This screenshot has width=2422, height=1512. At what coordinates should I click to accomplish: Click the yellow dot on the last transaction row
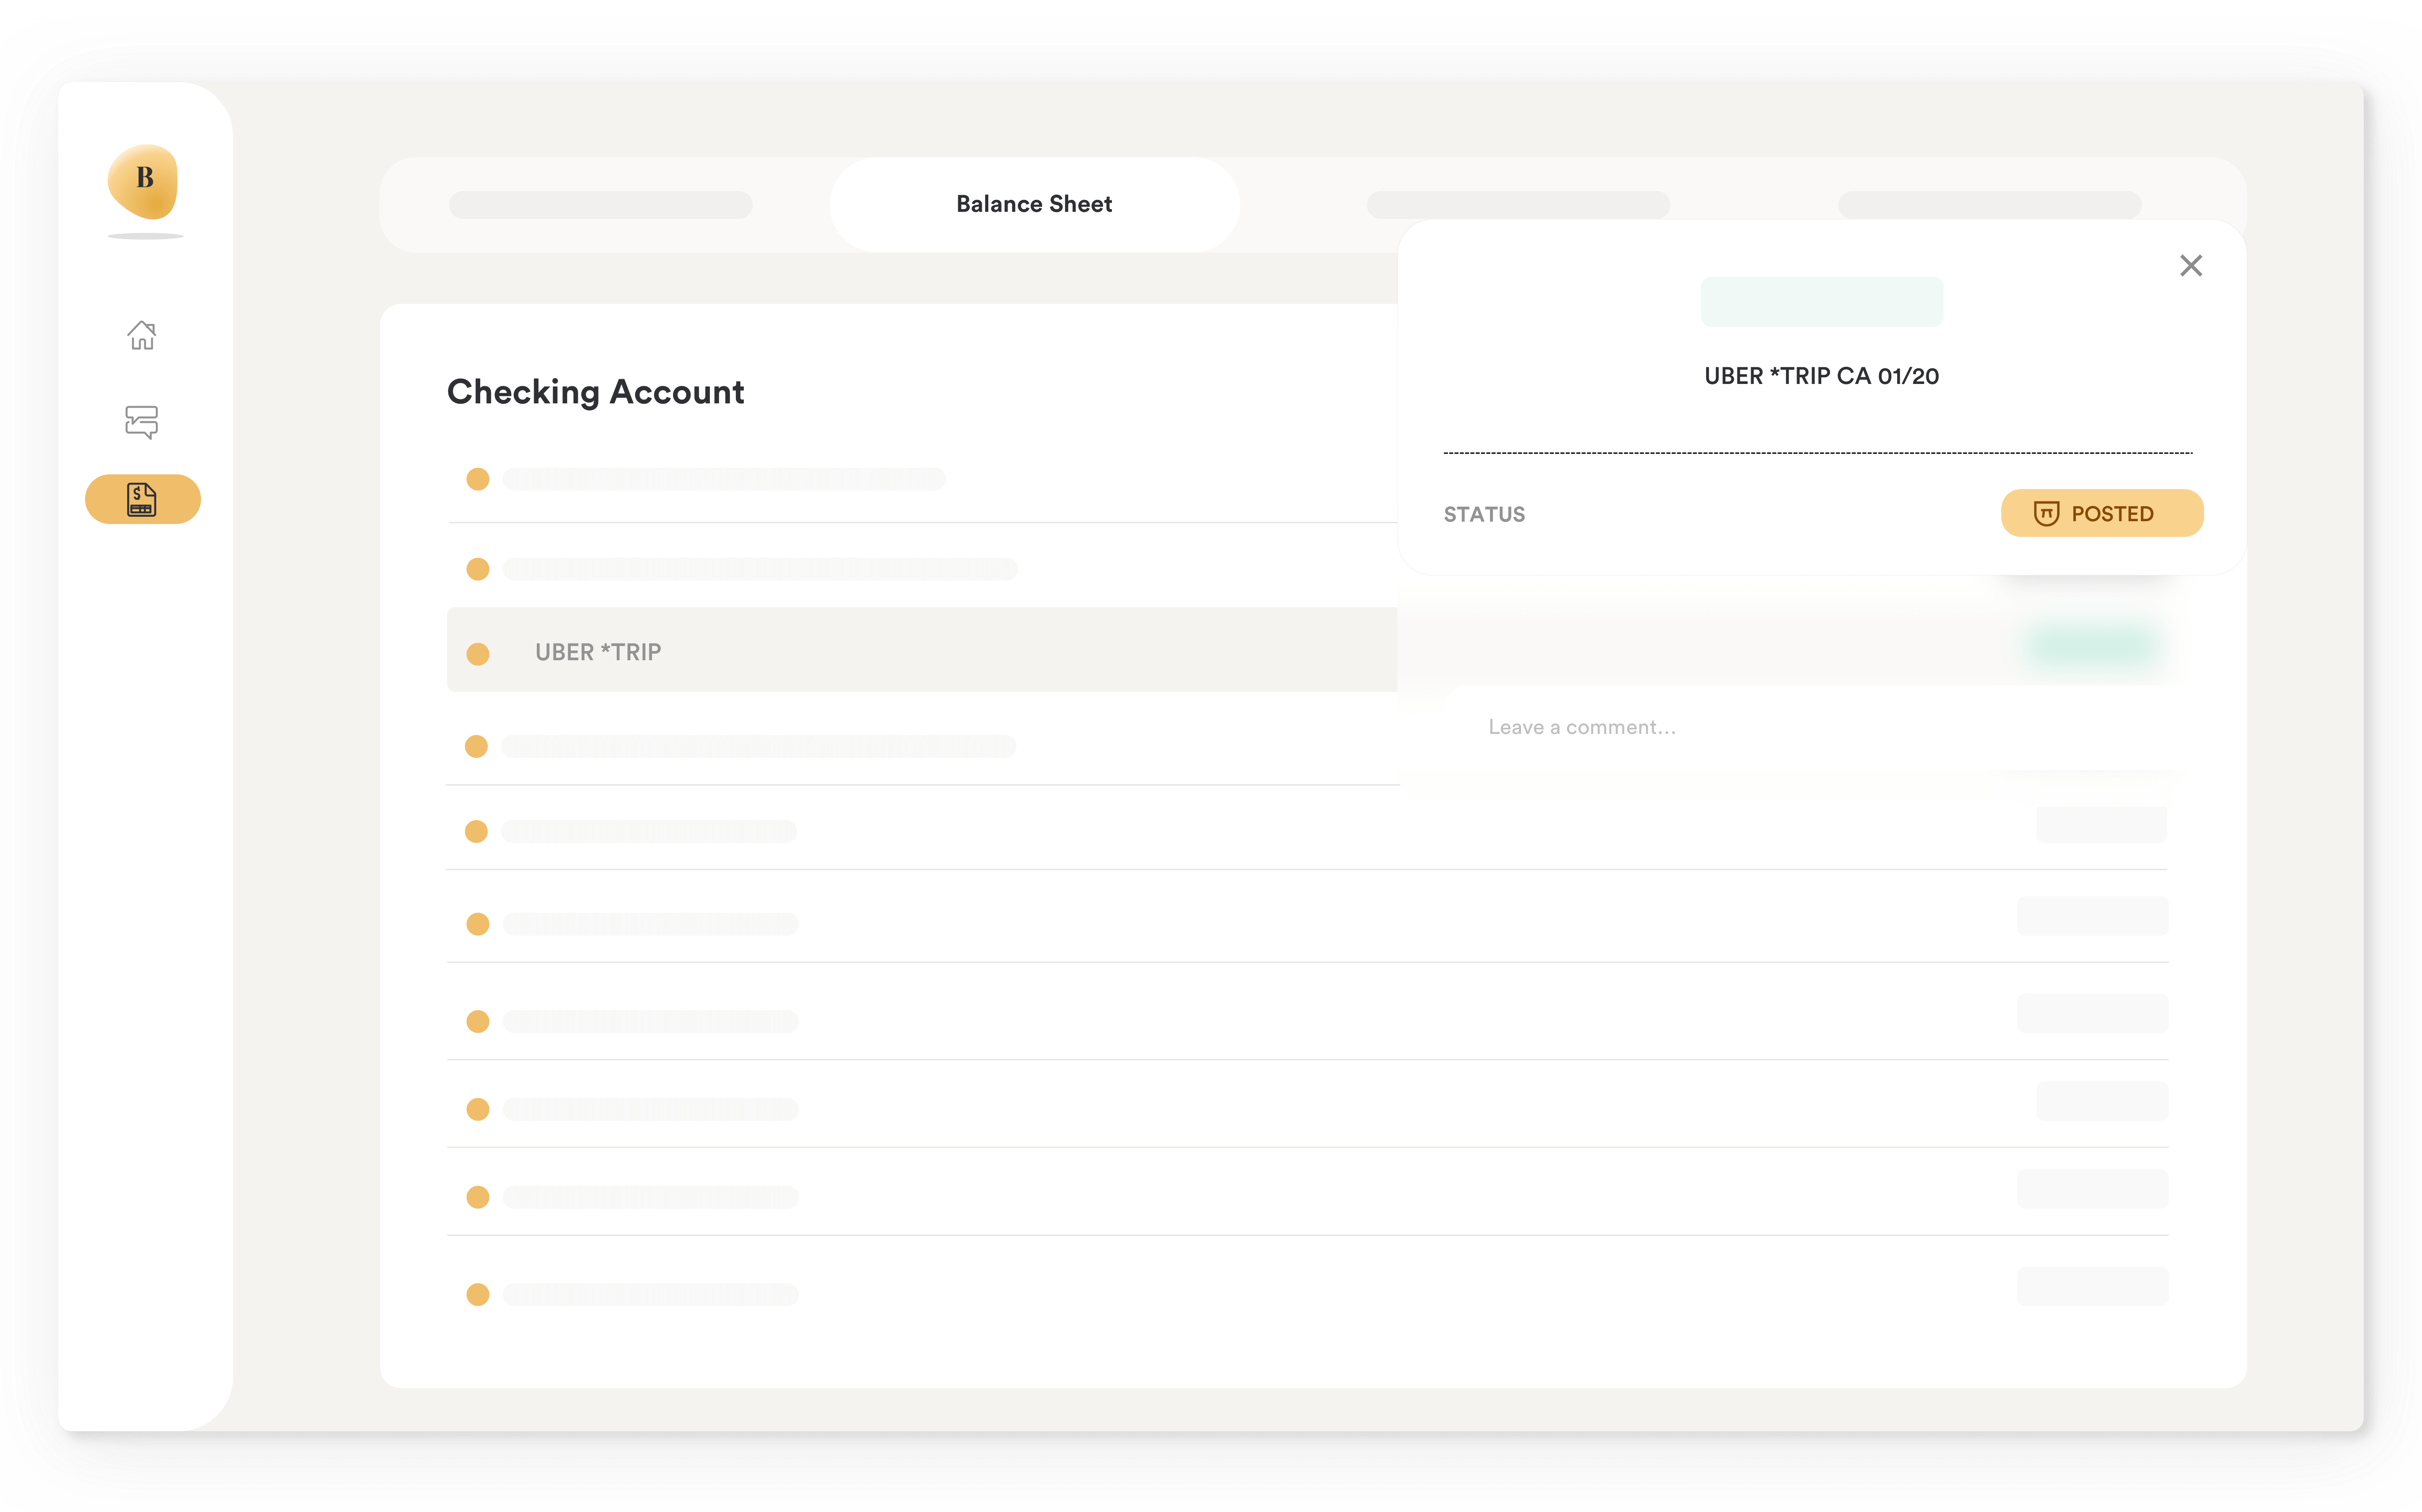pyautogui.click(x=478, y=1294)
